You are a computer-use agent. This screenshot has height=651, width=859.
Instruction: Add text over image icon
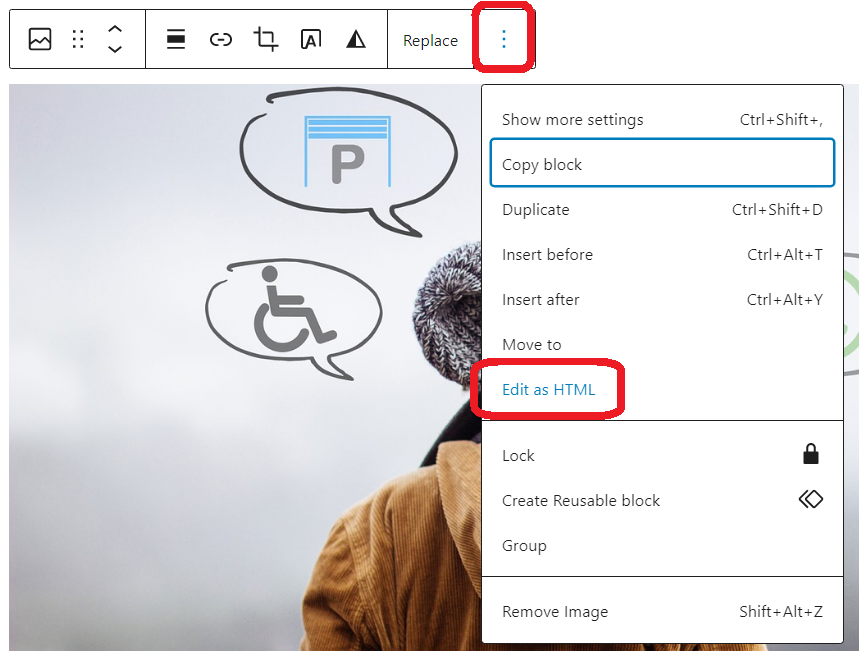point(311,39)
